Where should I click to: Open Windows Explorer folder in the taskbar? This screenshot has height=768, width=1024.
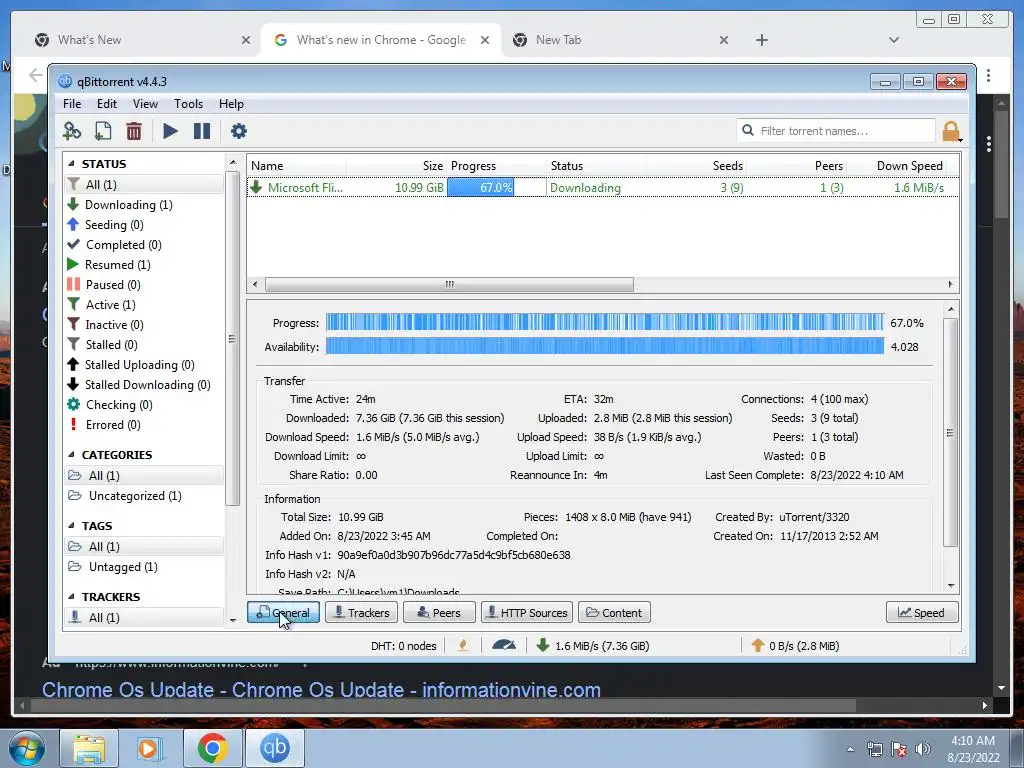(x=89, y=748)
